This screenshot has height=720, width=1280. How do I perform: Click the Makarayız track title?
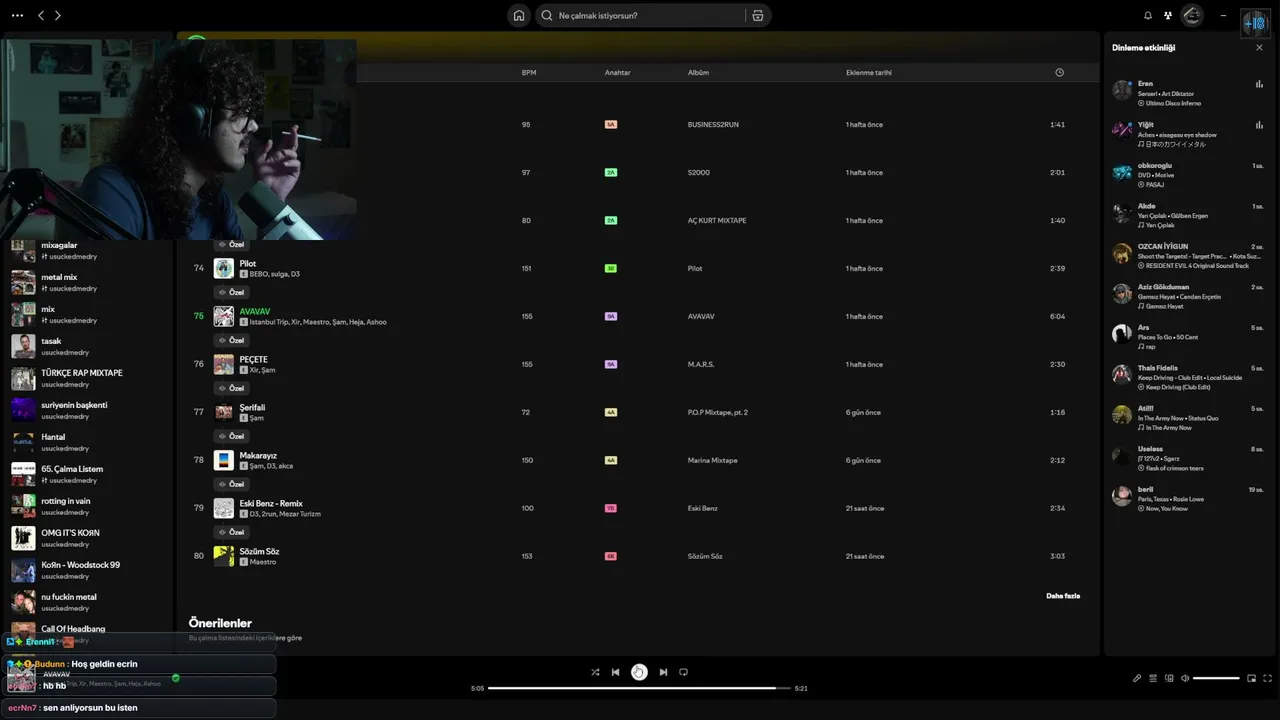[259, 455]
